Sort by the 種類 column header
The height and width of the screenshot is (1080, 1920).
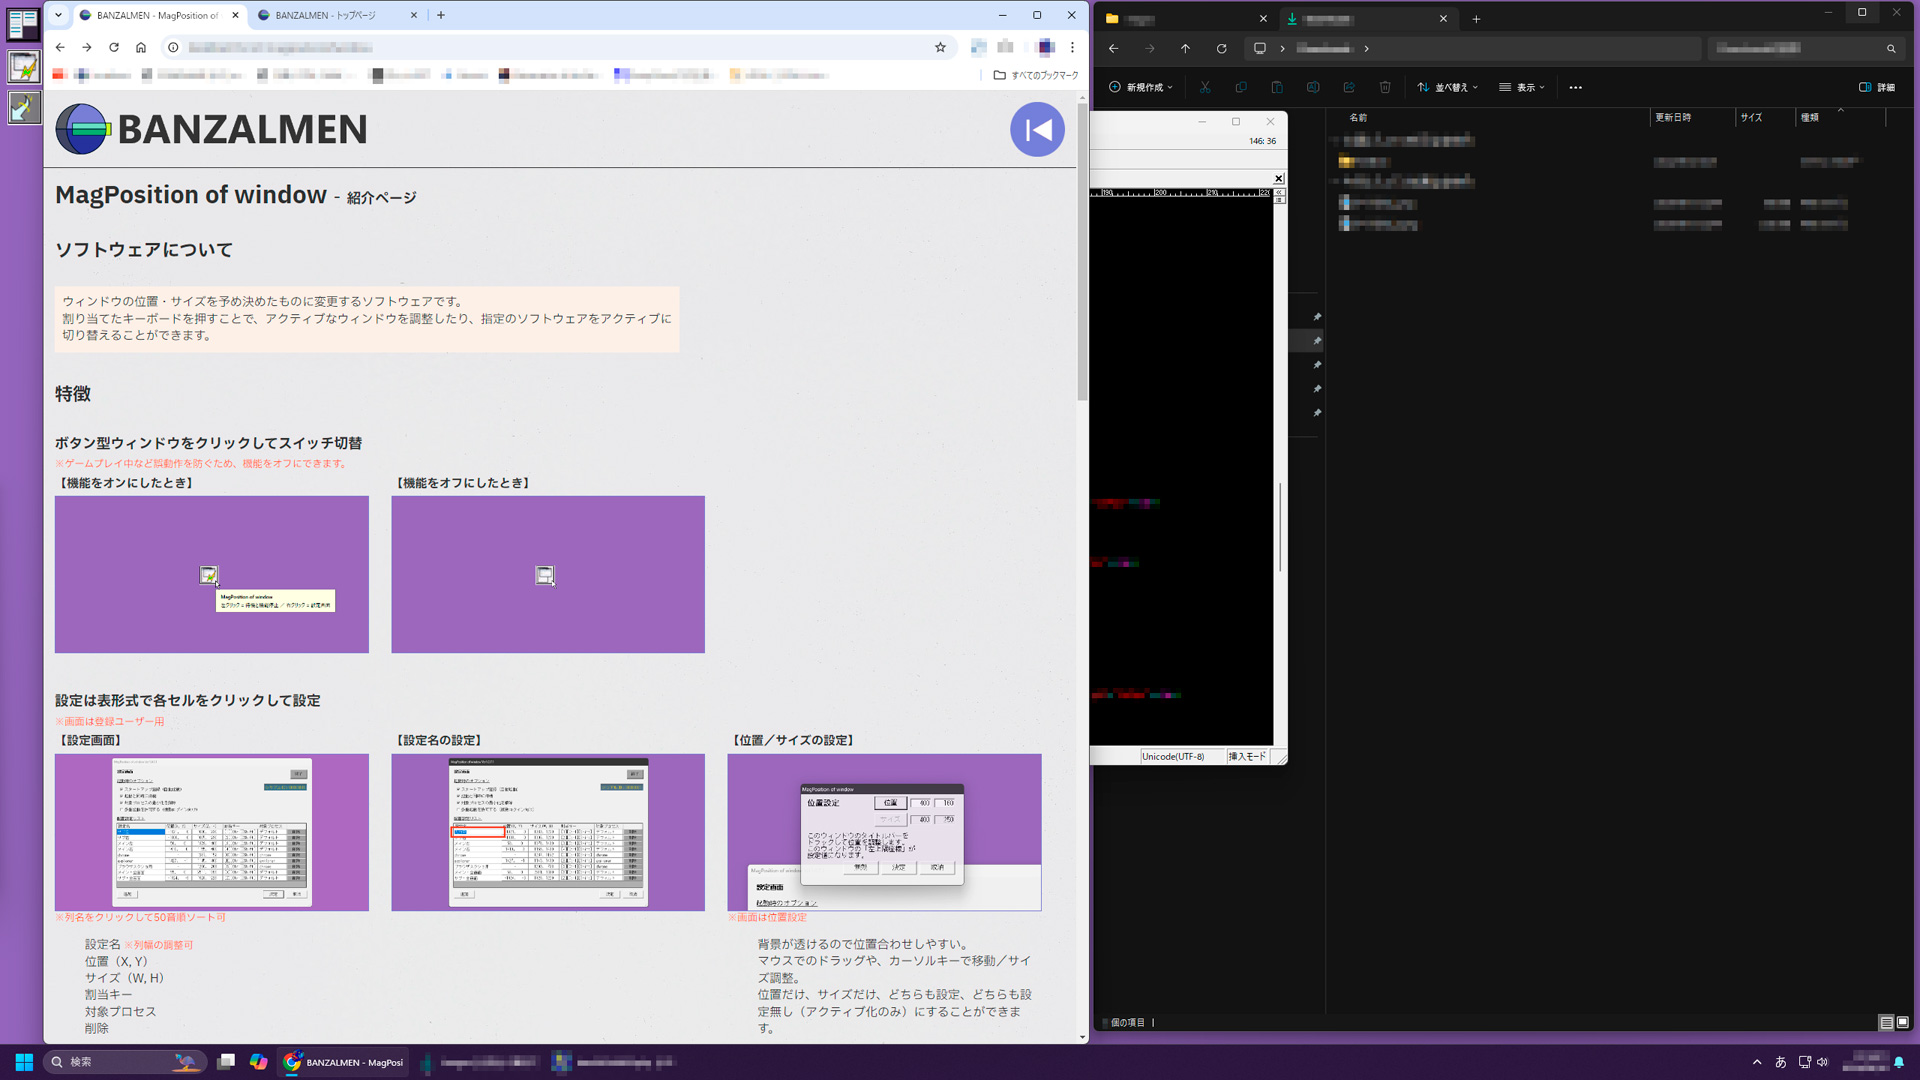point(1810,118)
